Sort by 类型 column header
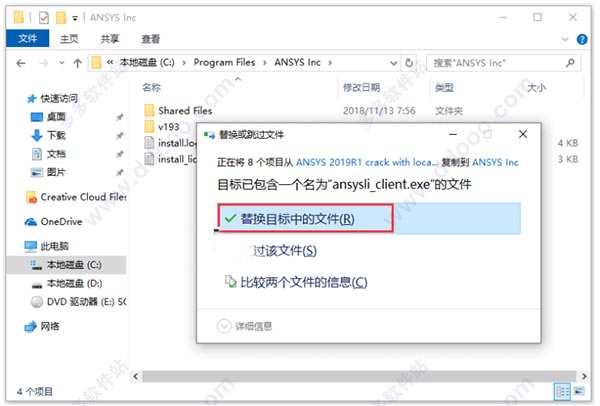600x406 pixels. [444, 88]
